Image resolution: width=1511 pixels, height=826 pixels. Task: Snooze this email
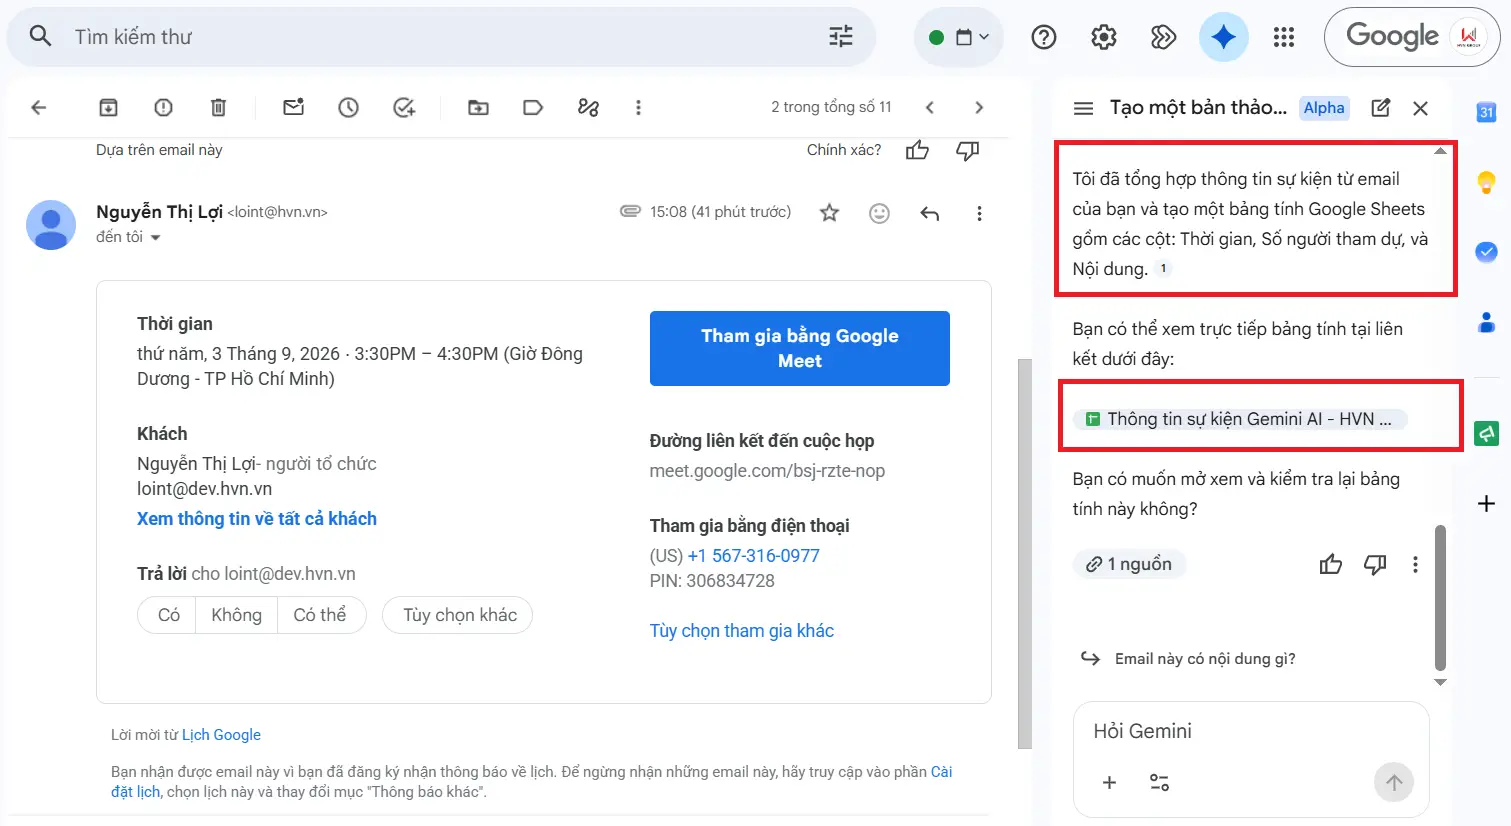[348, 107]
